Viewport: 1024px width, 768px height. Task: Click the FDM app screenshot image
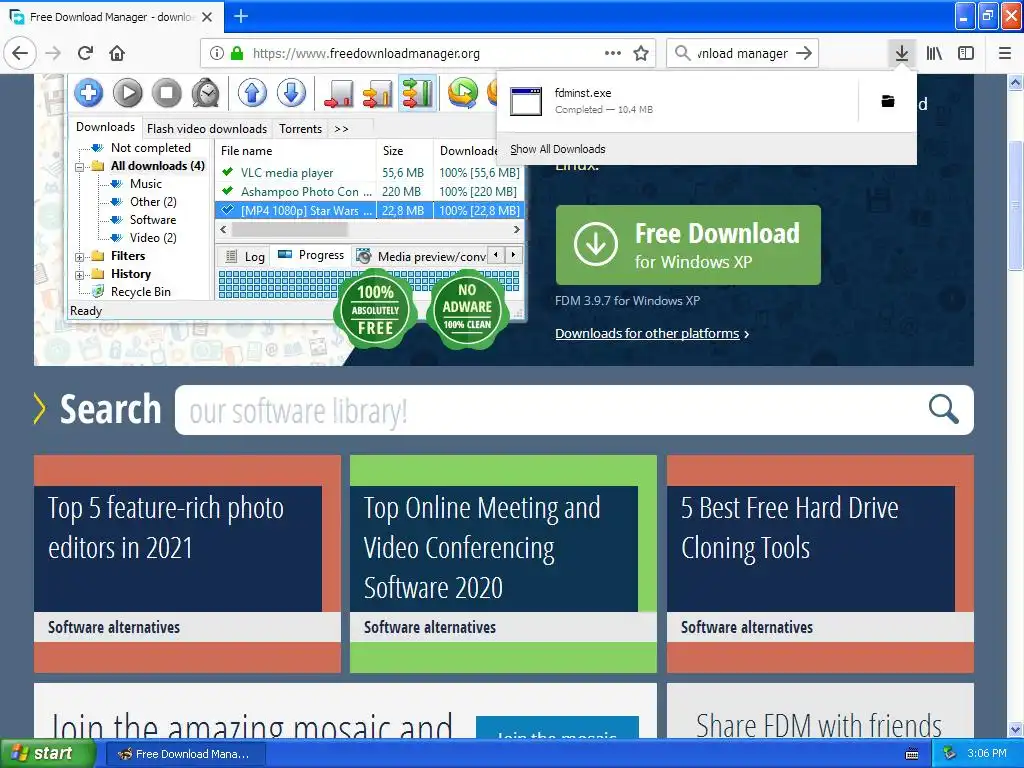[x=297, y=197]
